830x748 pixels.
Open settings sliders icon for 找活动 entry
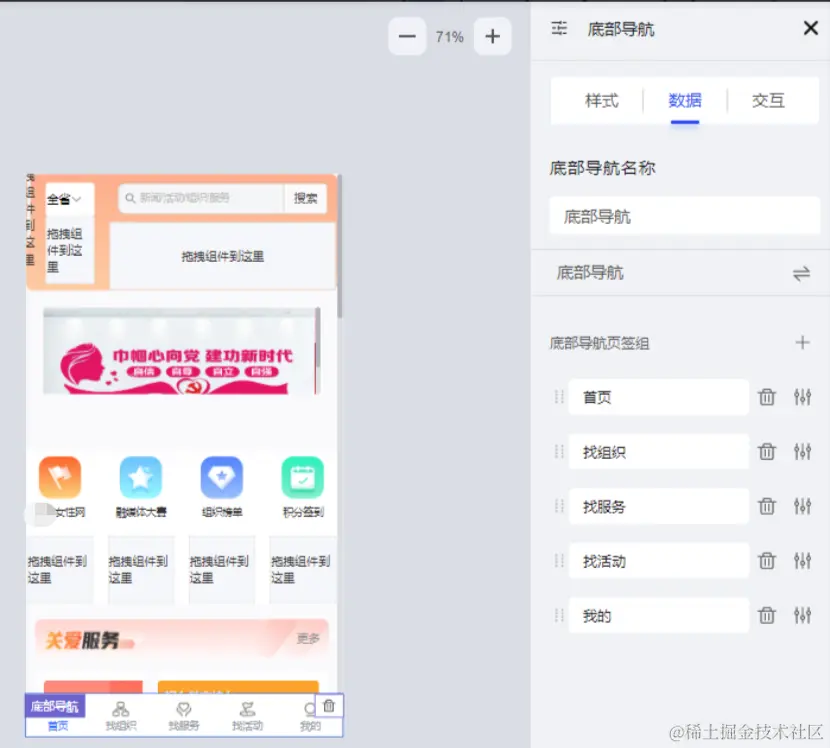click(x=803, y=561)
